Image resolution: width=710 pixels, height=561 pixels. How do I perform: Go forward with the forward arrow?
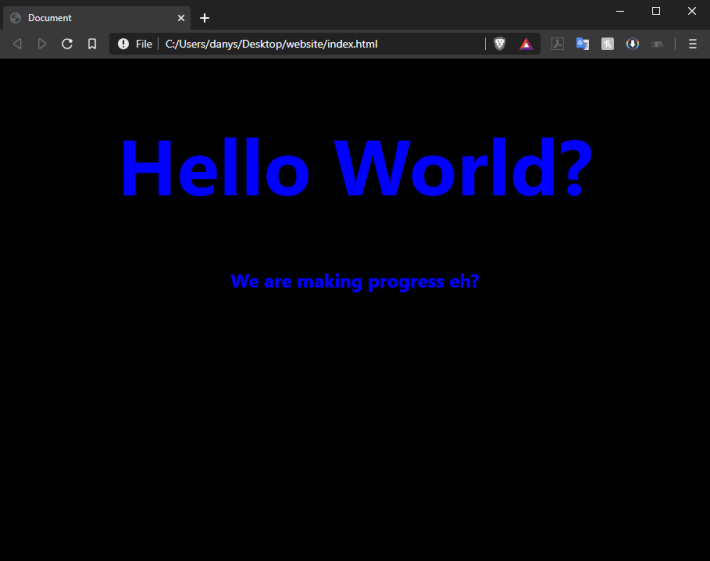pos(42,44)
